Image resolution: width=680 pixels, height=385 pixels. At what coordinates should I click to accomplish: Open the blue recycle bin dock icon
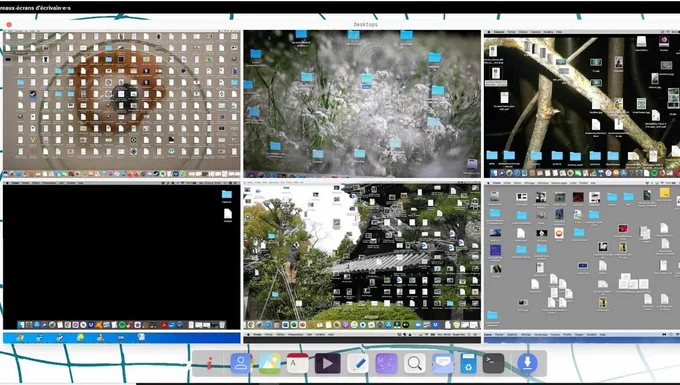point(468,363)
